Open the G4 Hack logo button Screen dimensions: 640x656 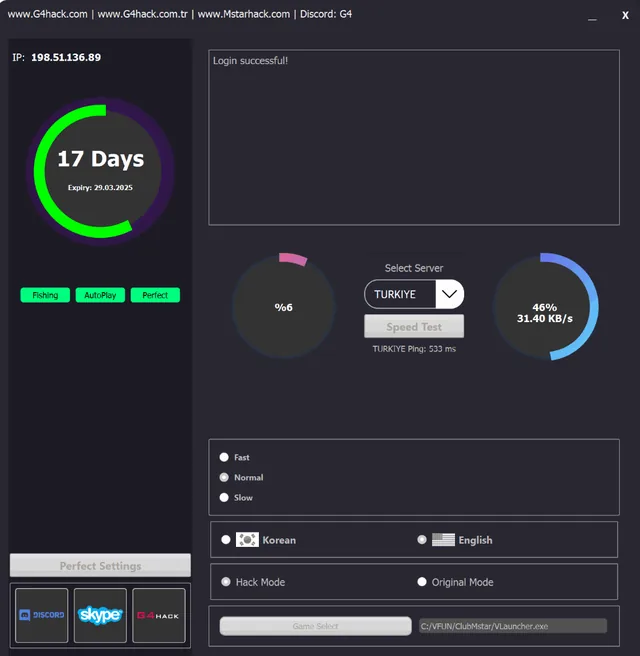point(159,615)
